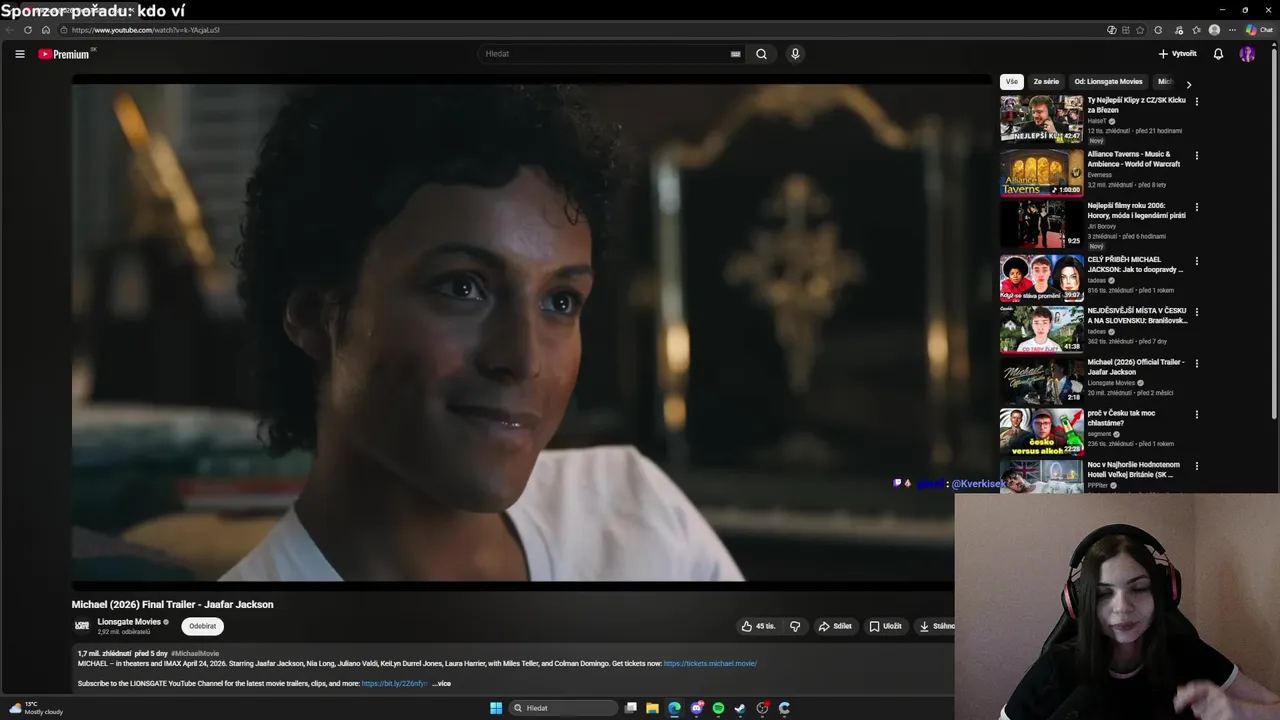Click the #MichaelMovie hashtag

[195, 654]
